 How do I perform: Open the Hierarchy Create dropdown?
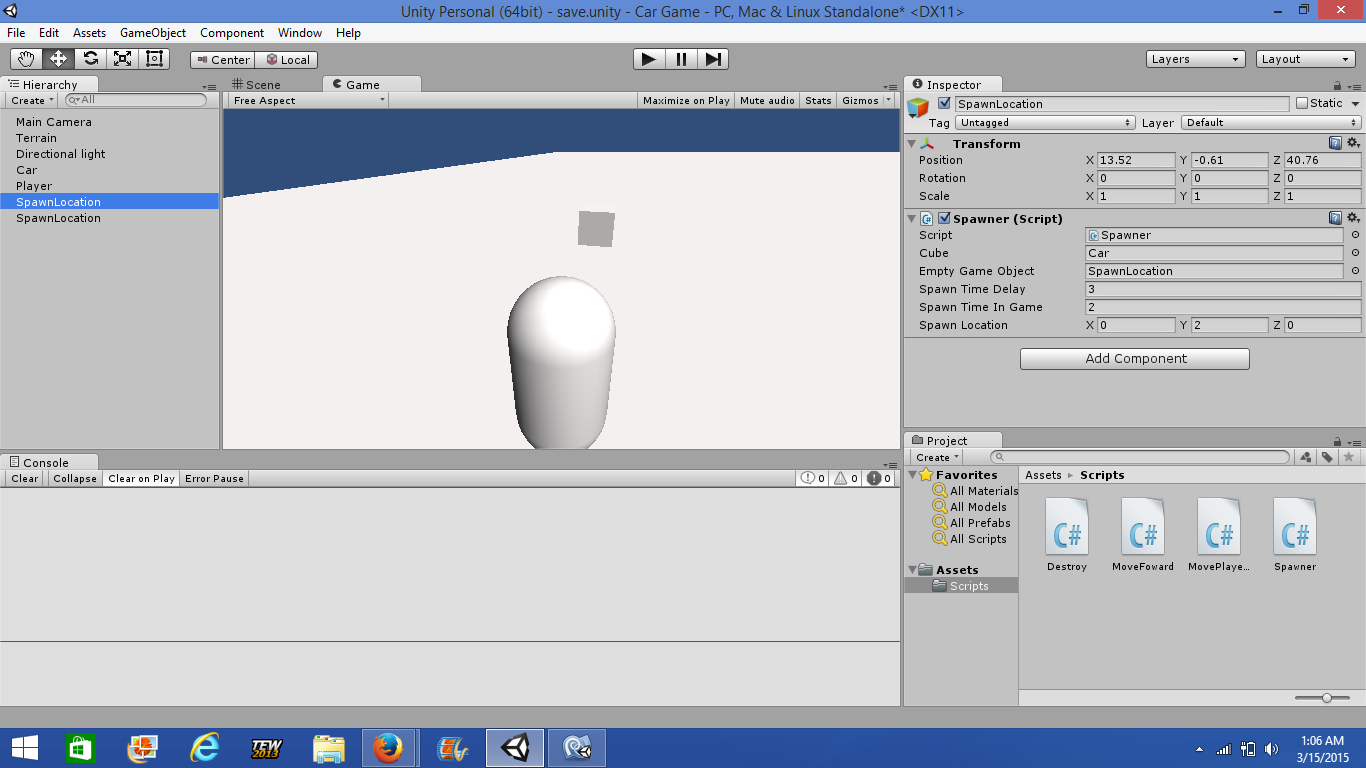31,100
